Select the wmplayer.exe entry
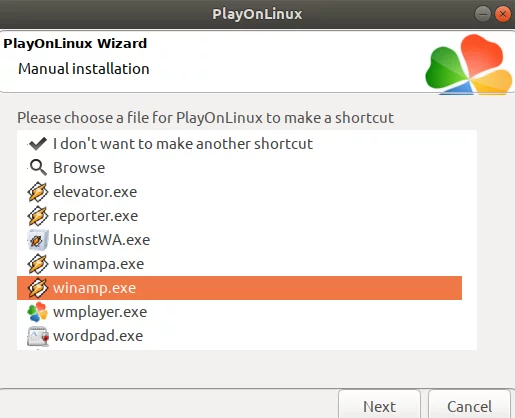The image size is (515, 418). pos(239,312)
